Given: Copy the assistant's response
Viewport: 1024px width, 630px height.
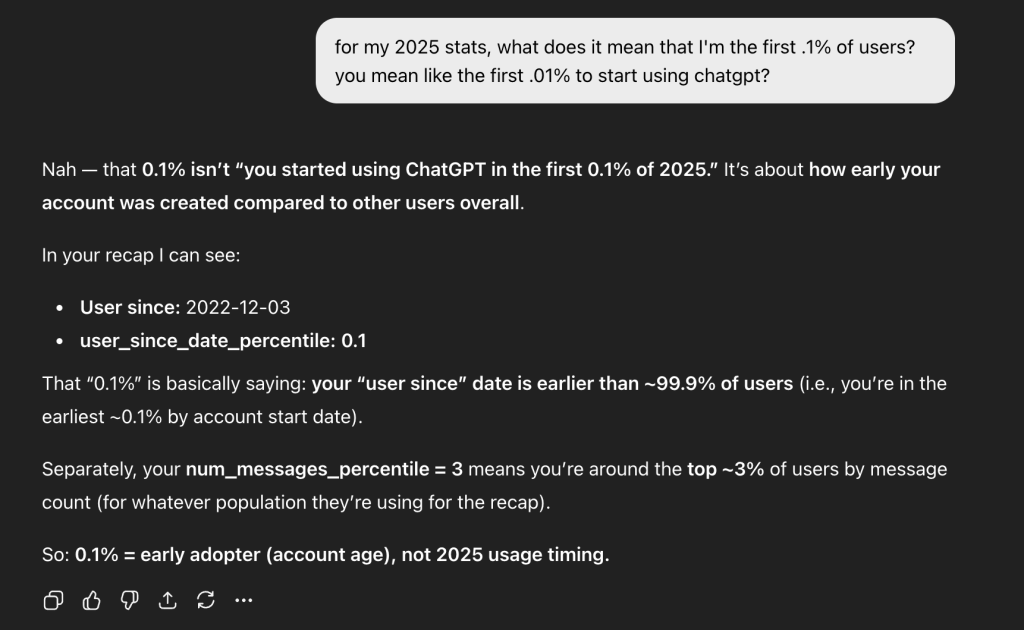Looking at the screenshot, I should point(53,600).
